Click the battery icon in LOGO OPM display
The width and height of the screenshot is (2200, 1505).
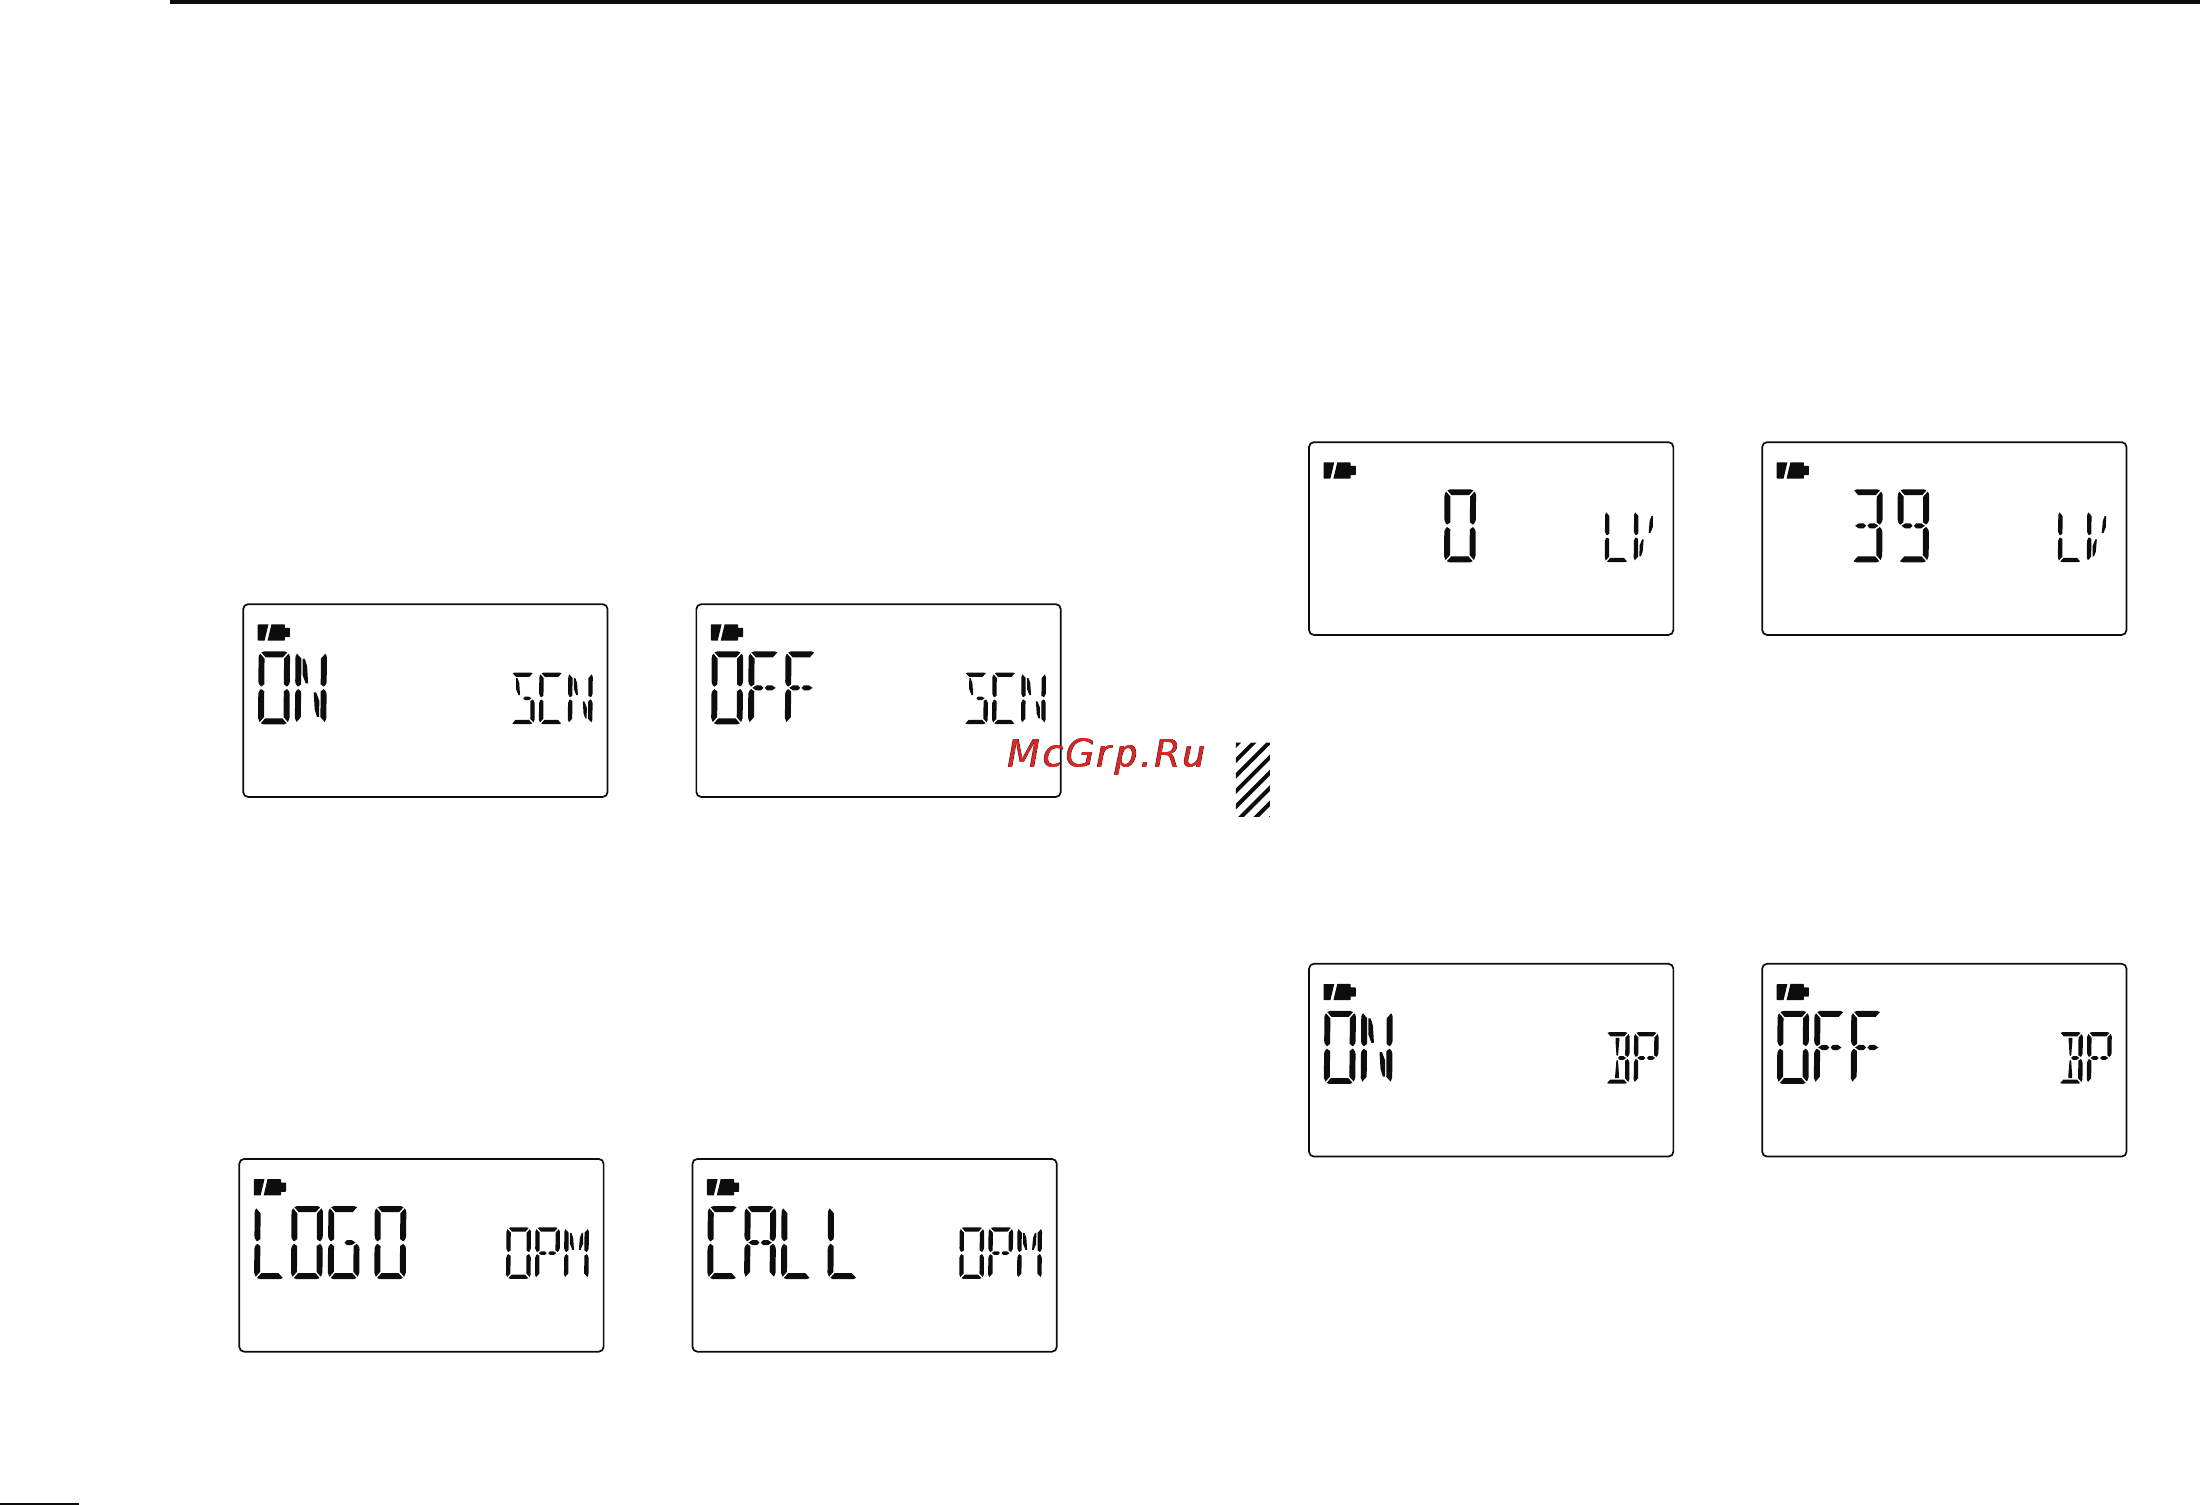click(270, 1187)
